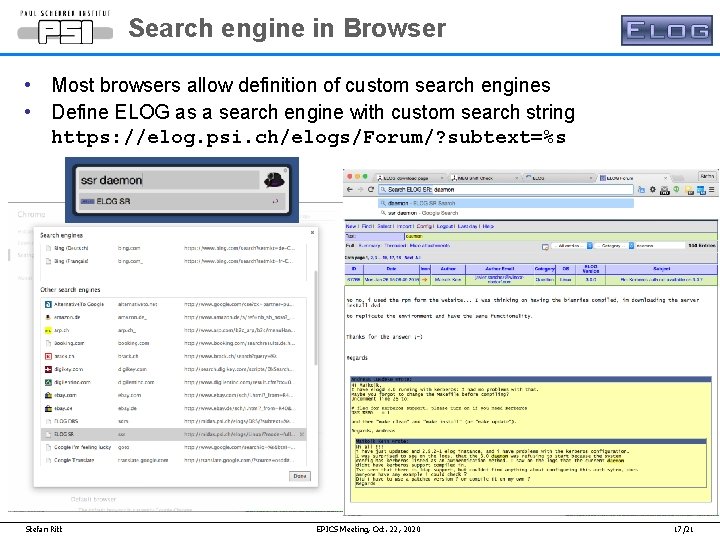Click the Done button in Search engines dialog
This screenshot has width=720, height=540.
tap(300, 476)
